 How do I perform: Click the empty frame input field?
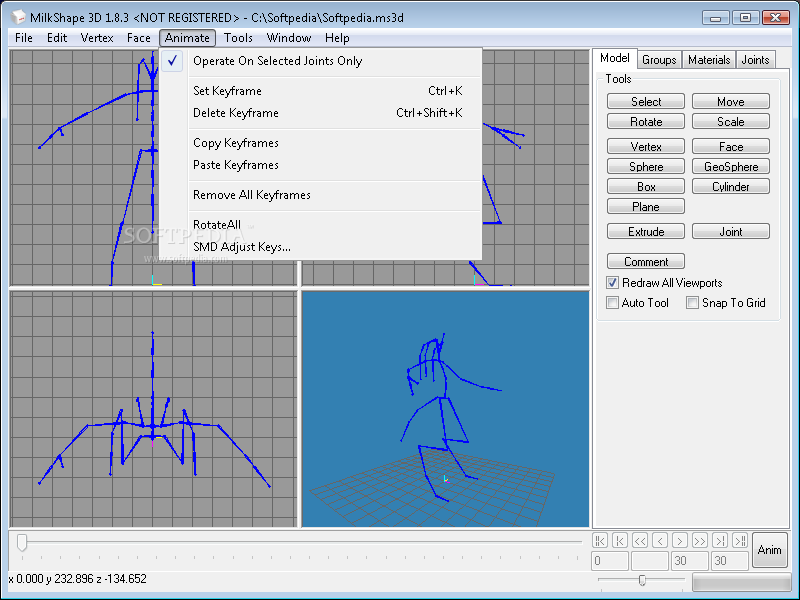pos(649,561)
